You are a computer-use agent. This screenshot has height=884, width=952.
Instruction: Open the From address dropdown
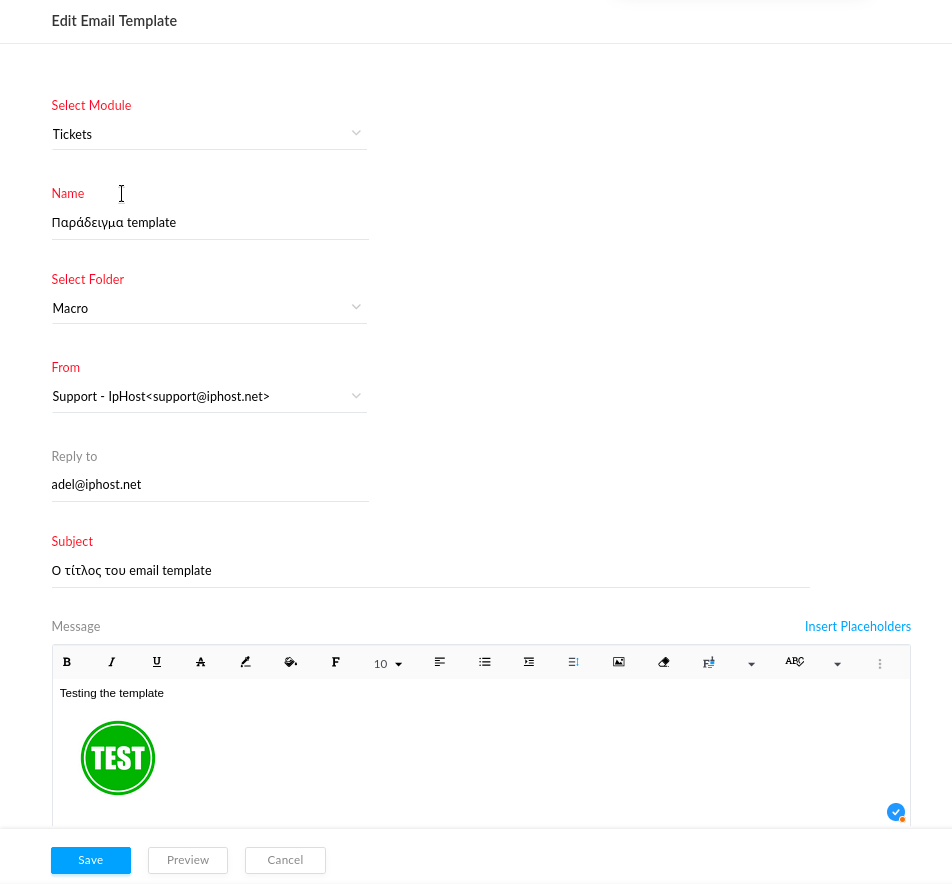pos(209,396)
